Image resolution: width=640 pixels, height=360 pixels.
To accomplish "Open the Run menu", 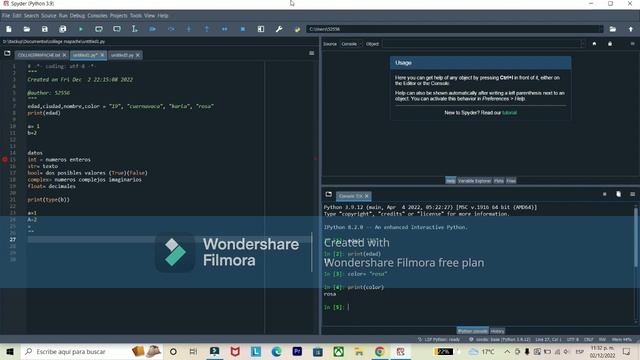I will (63, 16).
